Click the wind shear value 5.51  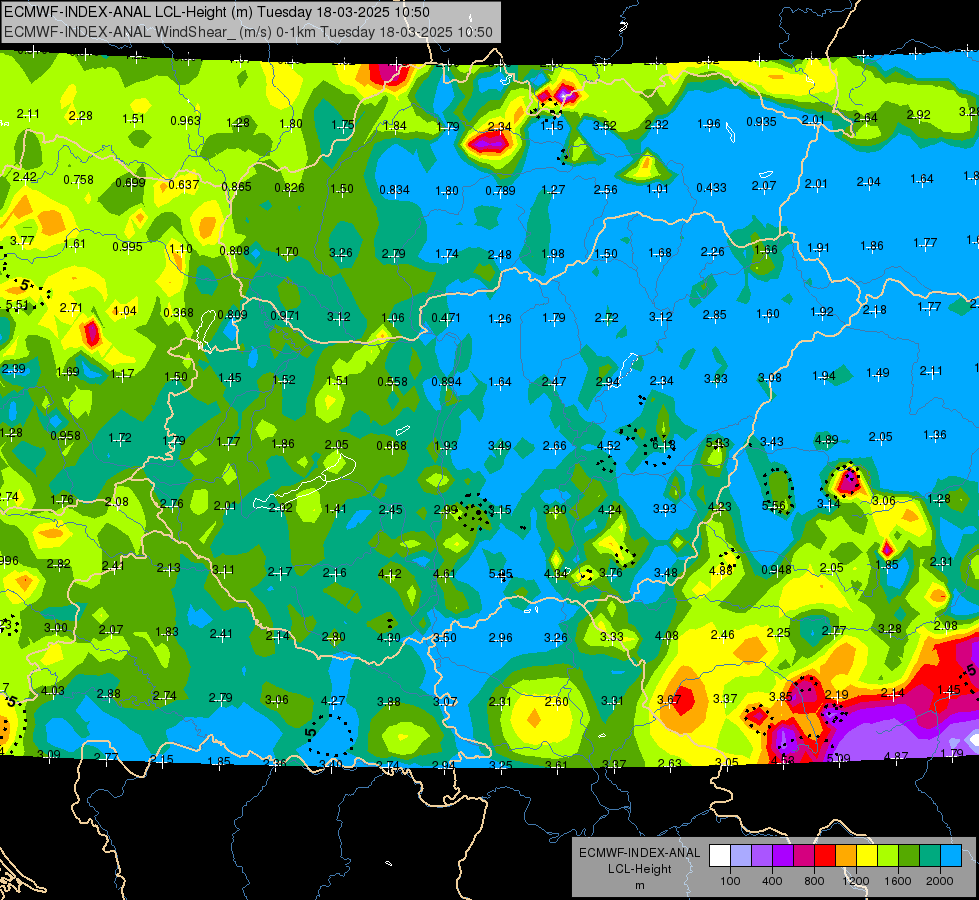point(17,305)
